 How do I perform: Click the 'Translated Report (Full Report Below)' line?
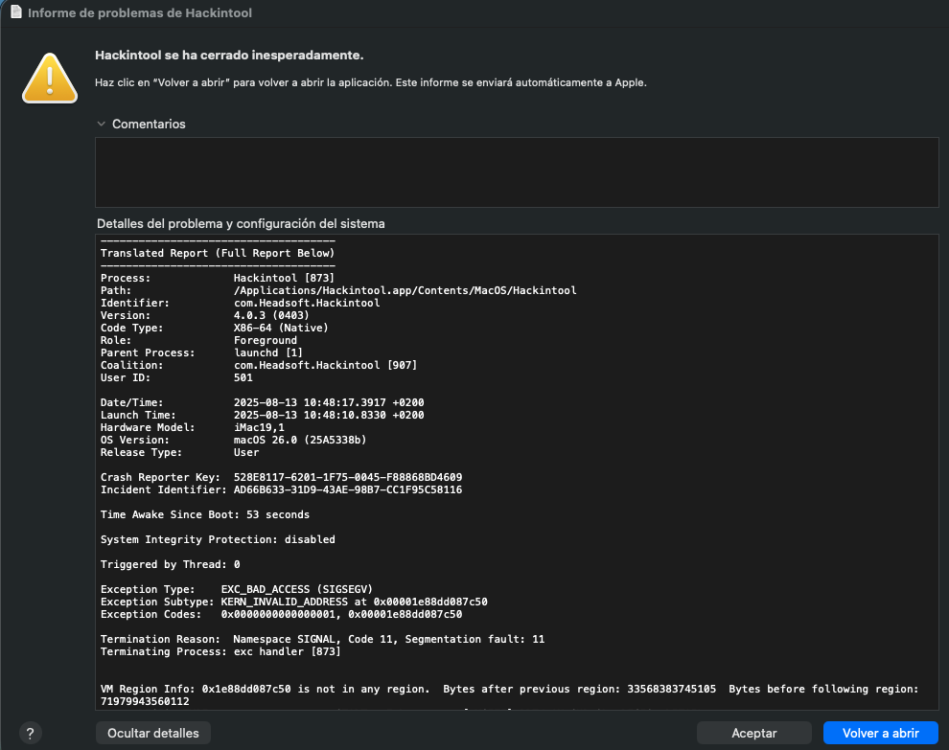tap(217, 253)
